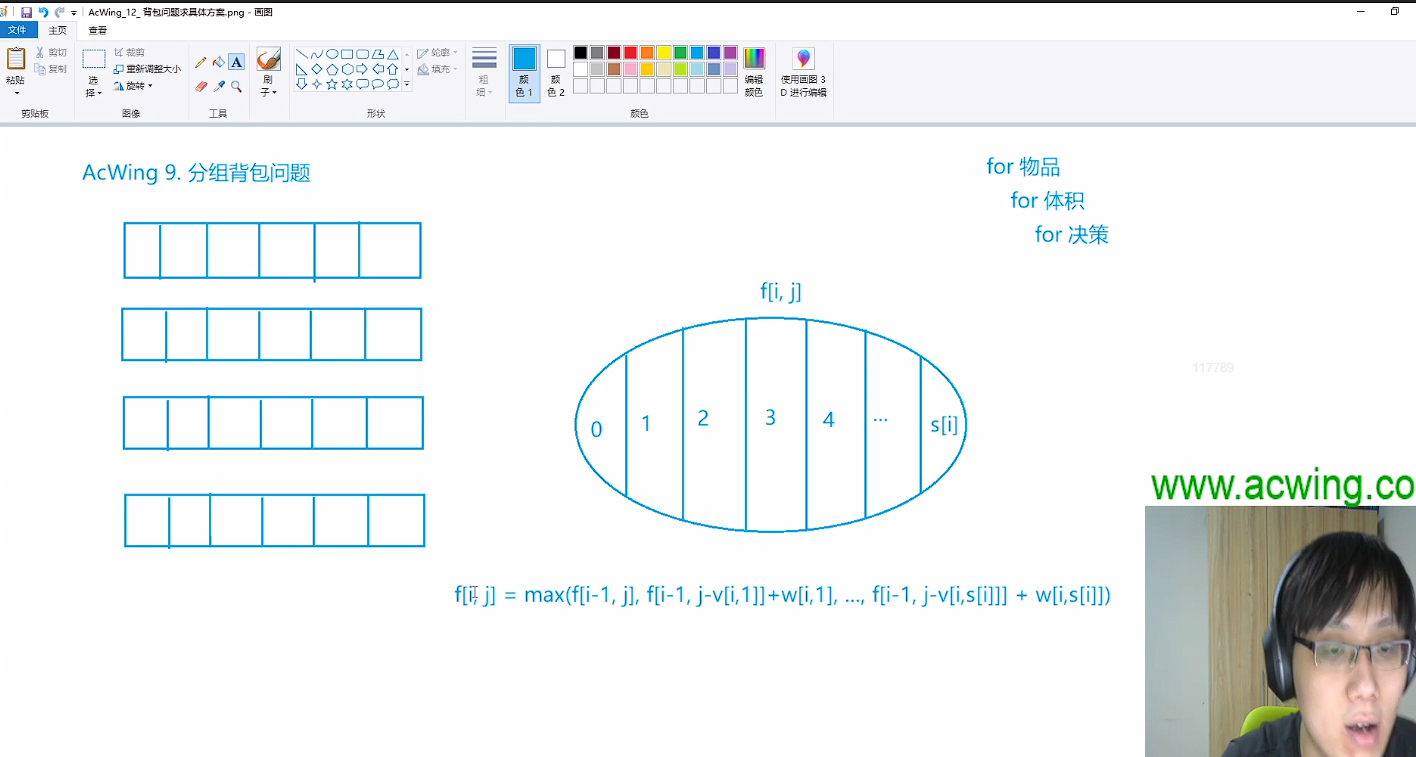Click the 'f[i, j]' label above ellipse
The height and width of the screenshot is (757, 1416).
tap(781, 292)
